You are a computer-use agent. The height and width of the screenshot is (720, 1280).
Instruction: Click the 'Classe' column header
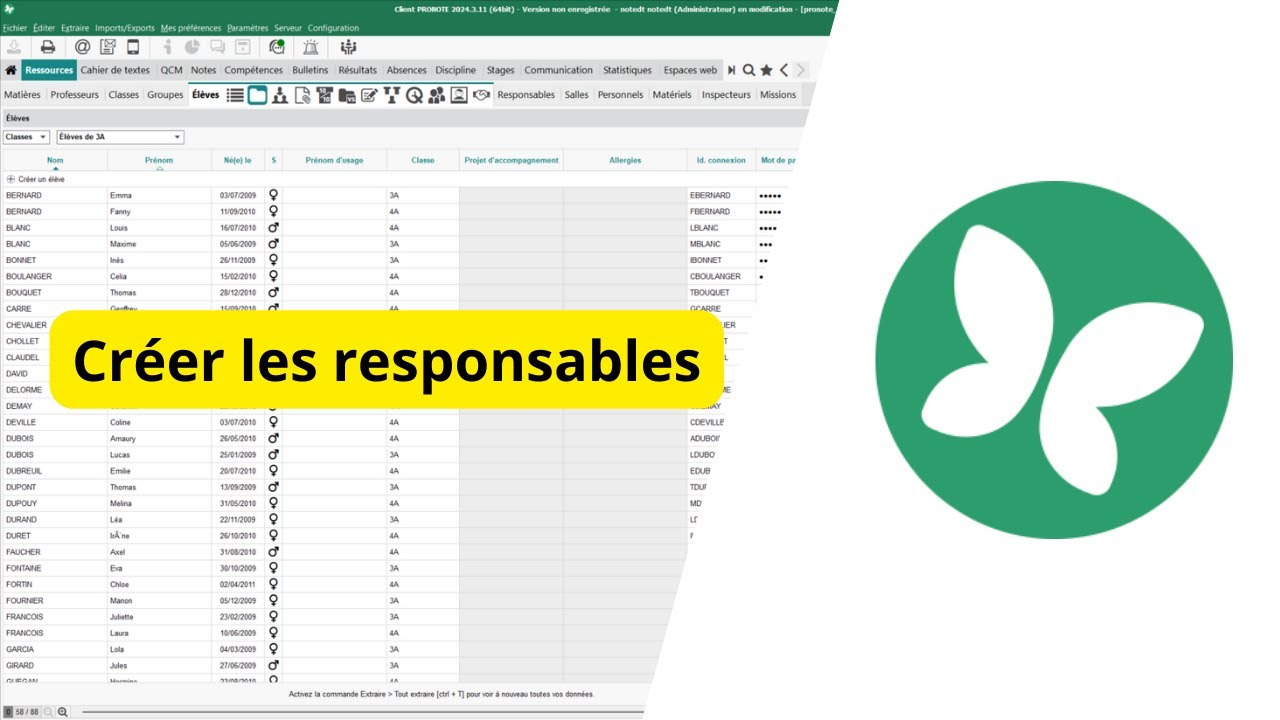[x=423, y=160]
